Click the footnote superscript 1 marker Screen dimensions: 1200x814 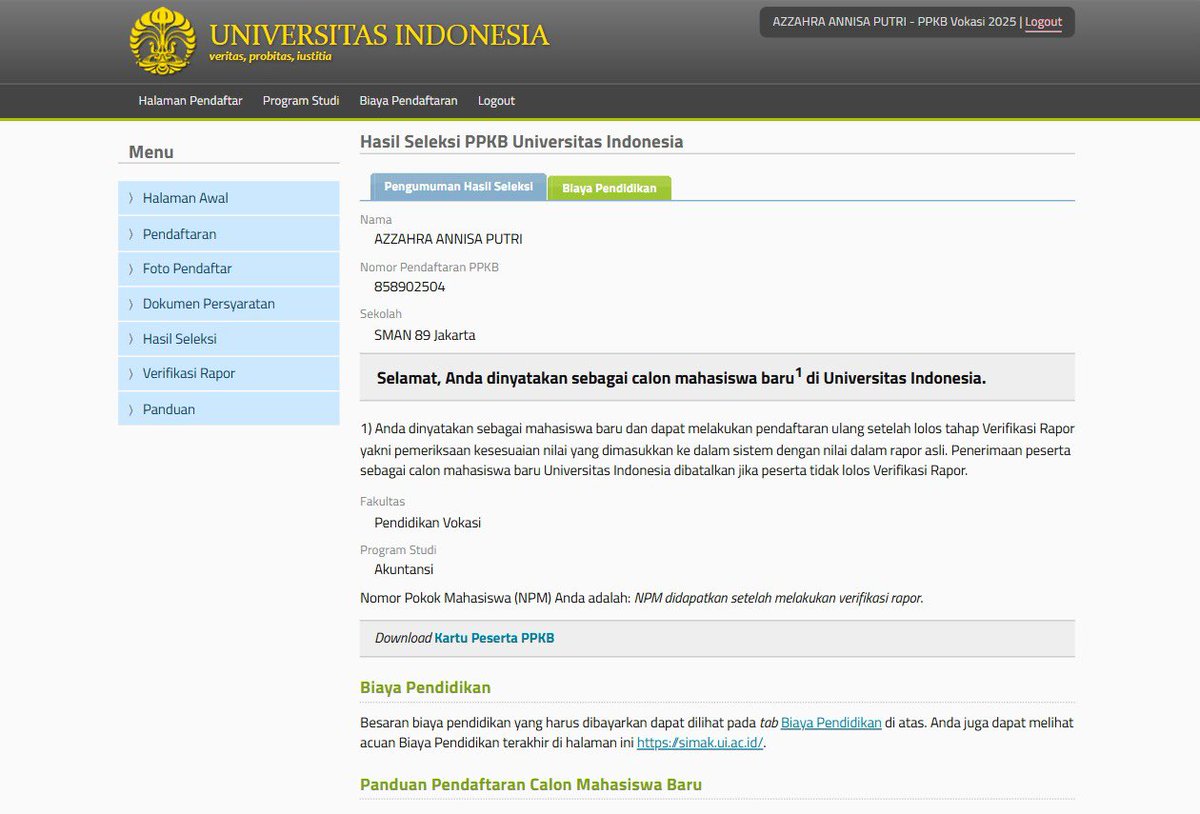(x=799, y=373)
